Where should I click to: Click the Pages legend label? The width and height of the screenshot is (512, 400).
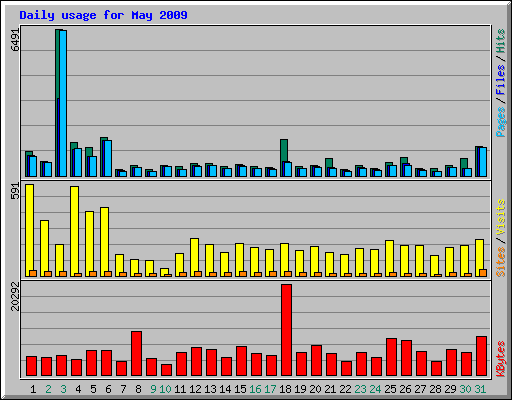pyautogui.click(x=500, y=122)
